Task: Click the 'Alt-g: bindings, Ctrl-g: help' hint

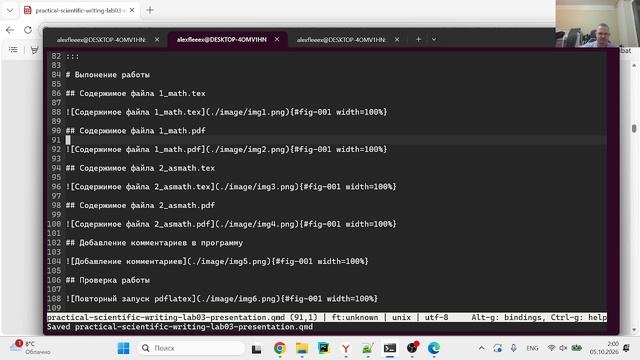Action: point(539,317)
